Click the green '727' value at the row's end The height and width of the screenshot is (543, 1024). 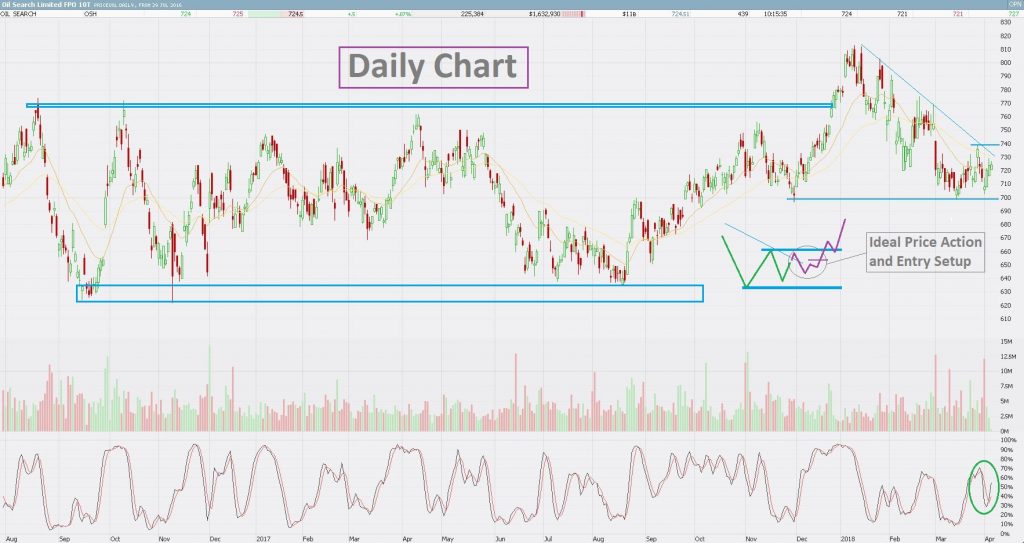point(1014,14)
